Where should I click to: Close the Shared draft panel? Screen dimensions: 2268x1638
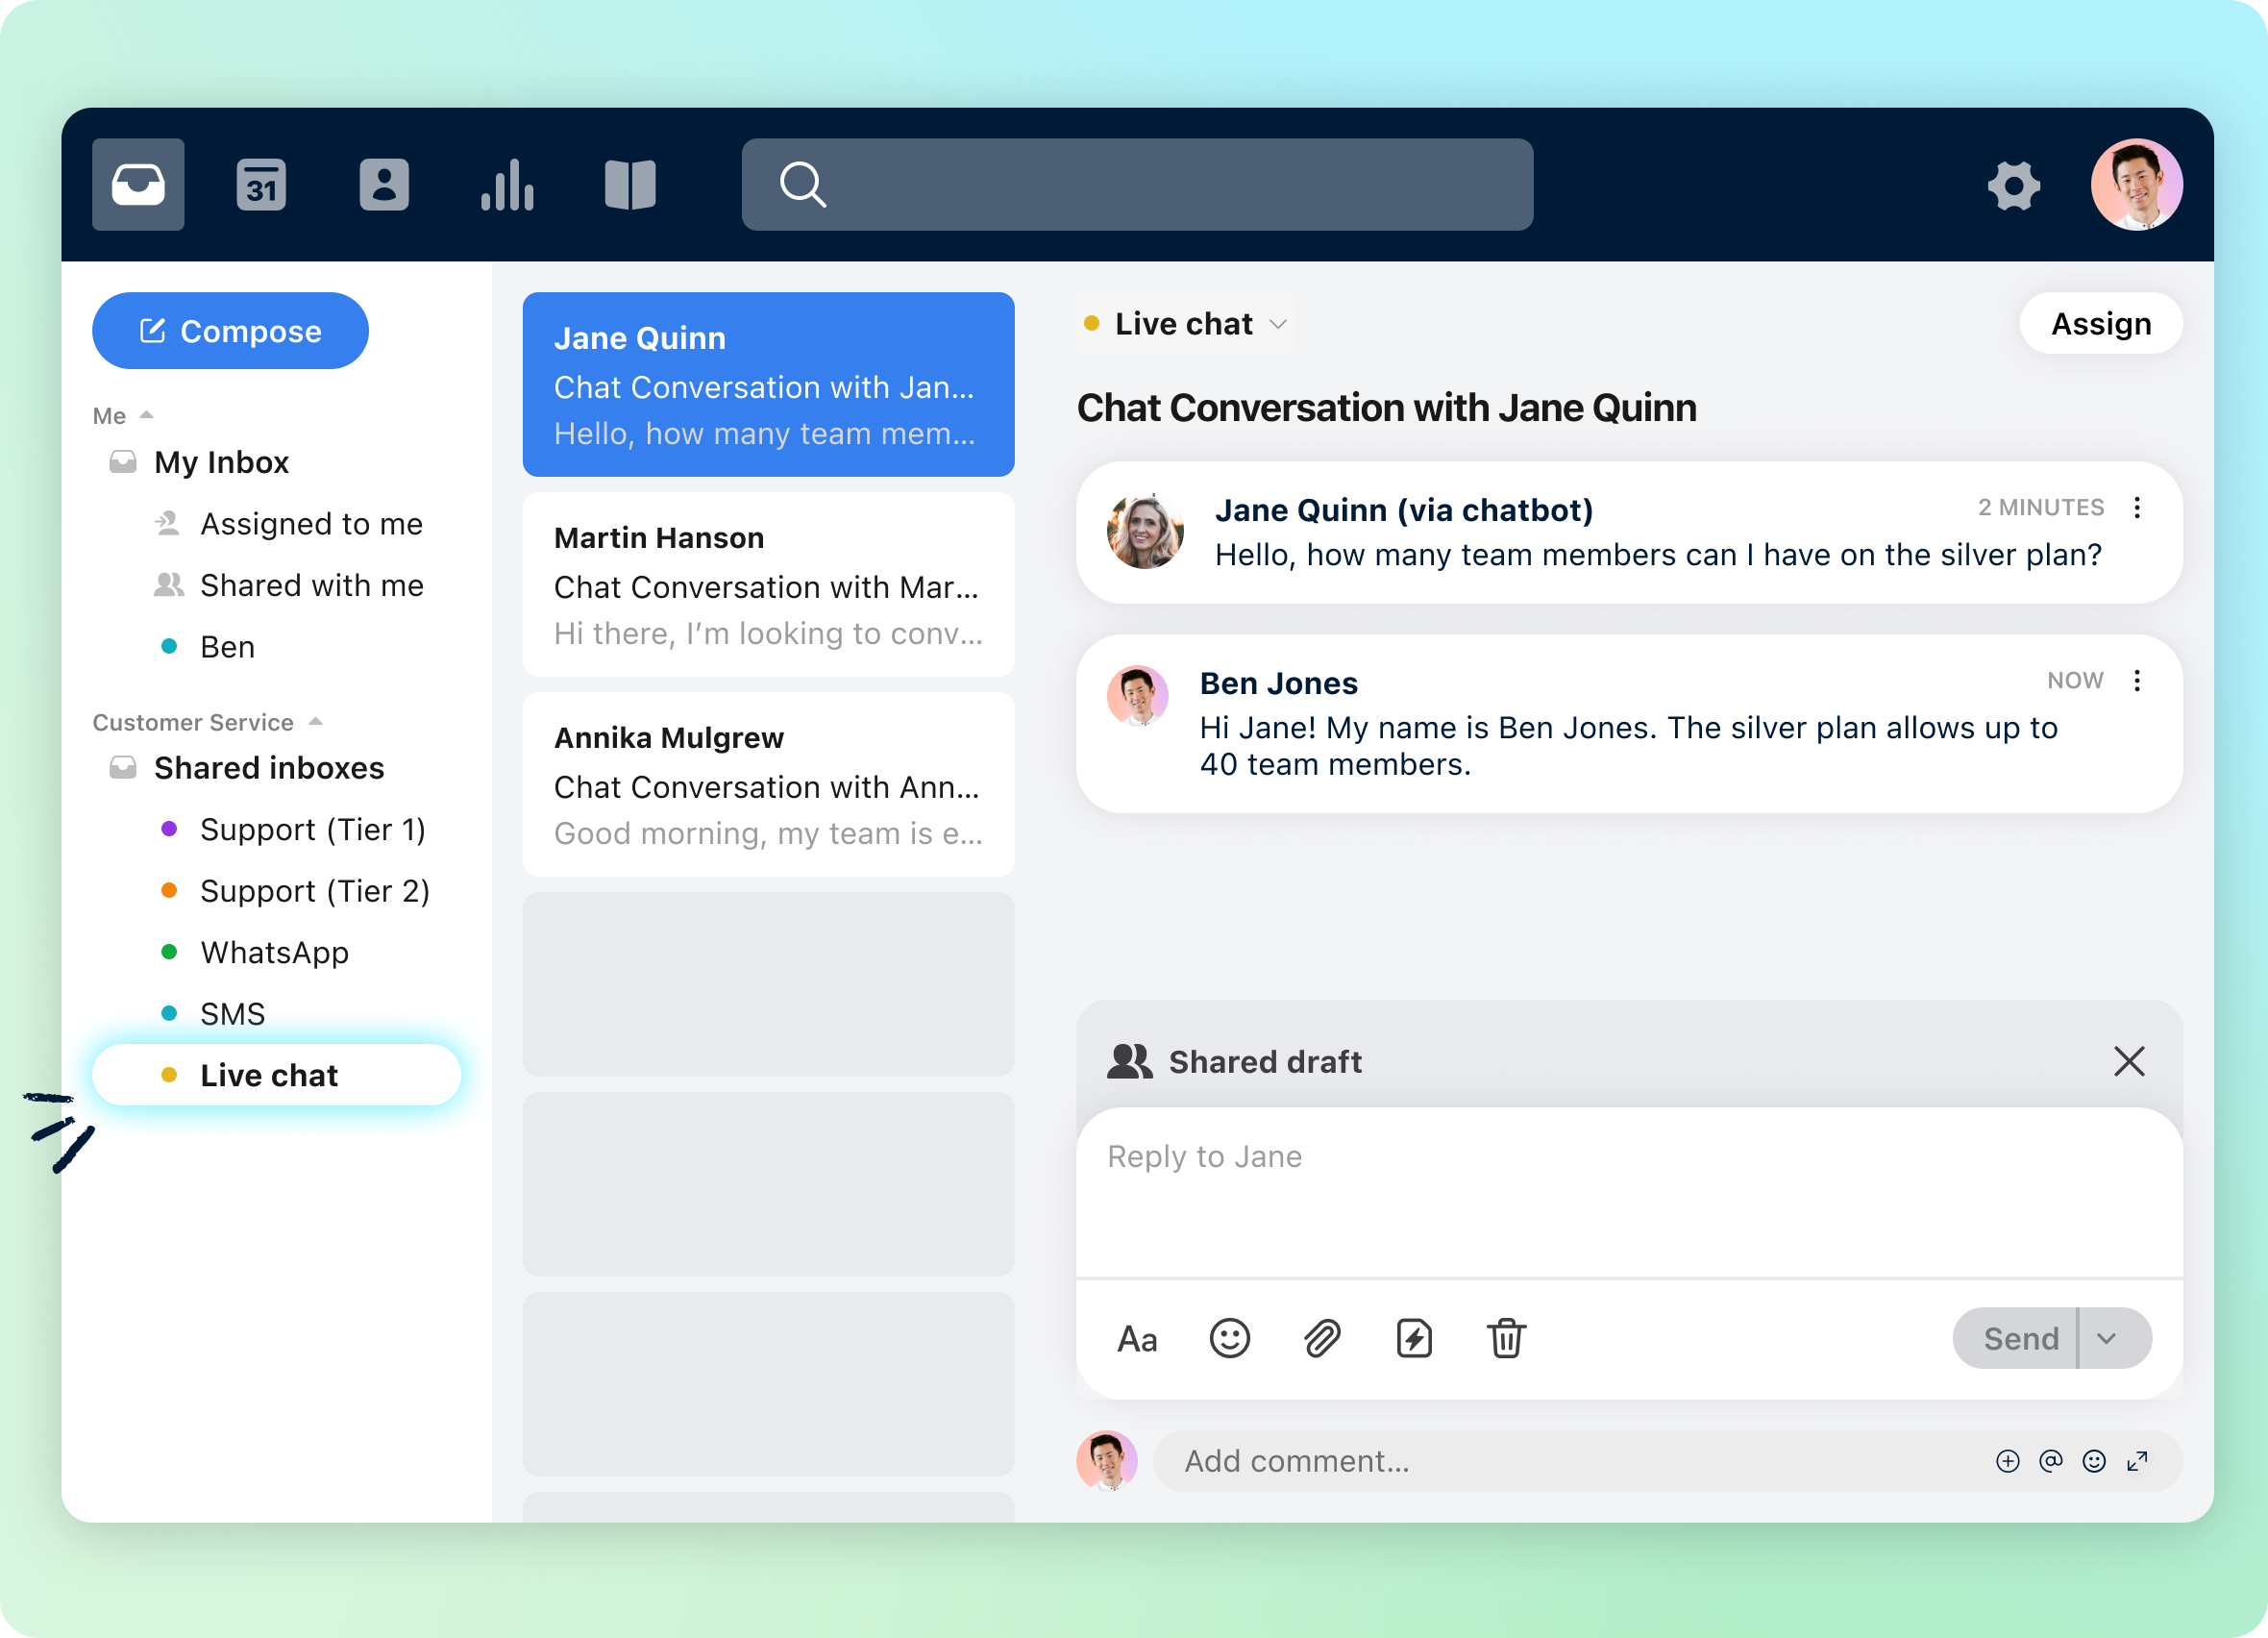[2129, 1061]
